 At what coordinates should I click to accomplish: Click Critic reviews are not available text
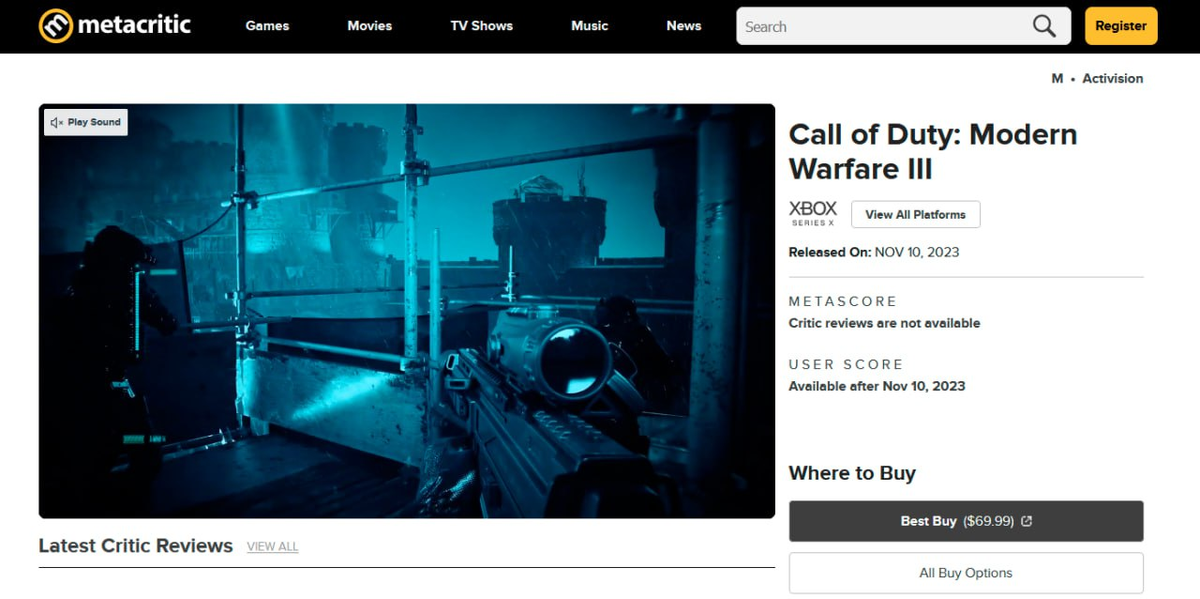click(x=884, y=323)
